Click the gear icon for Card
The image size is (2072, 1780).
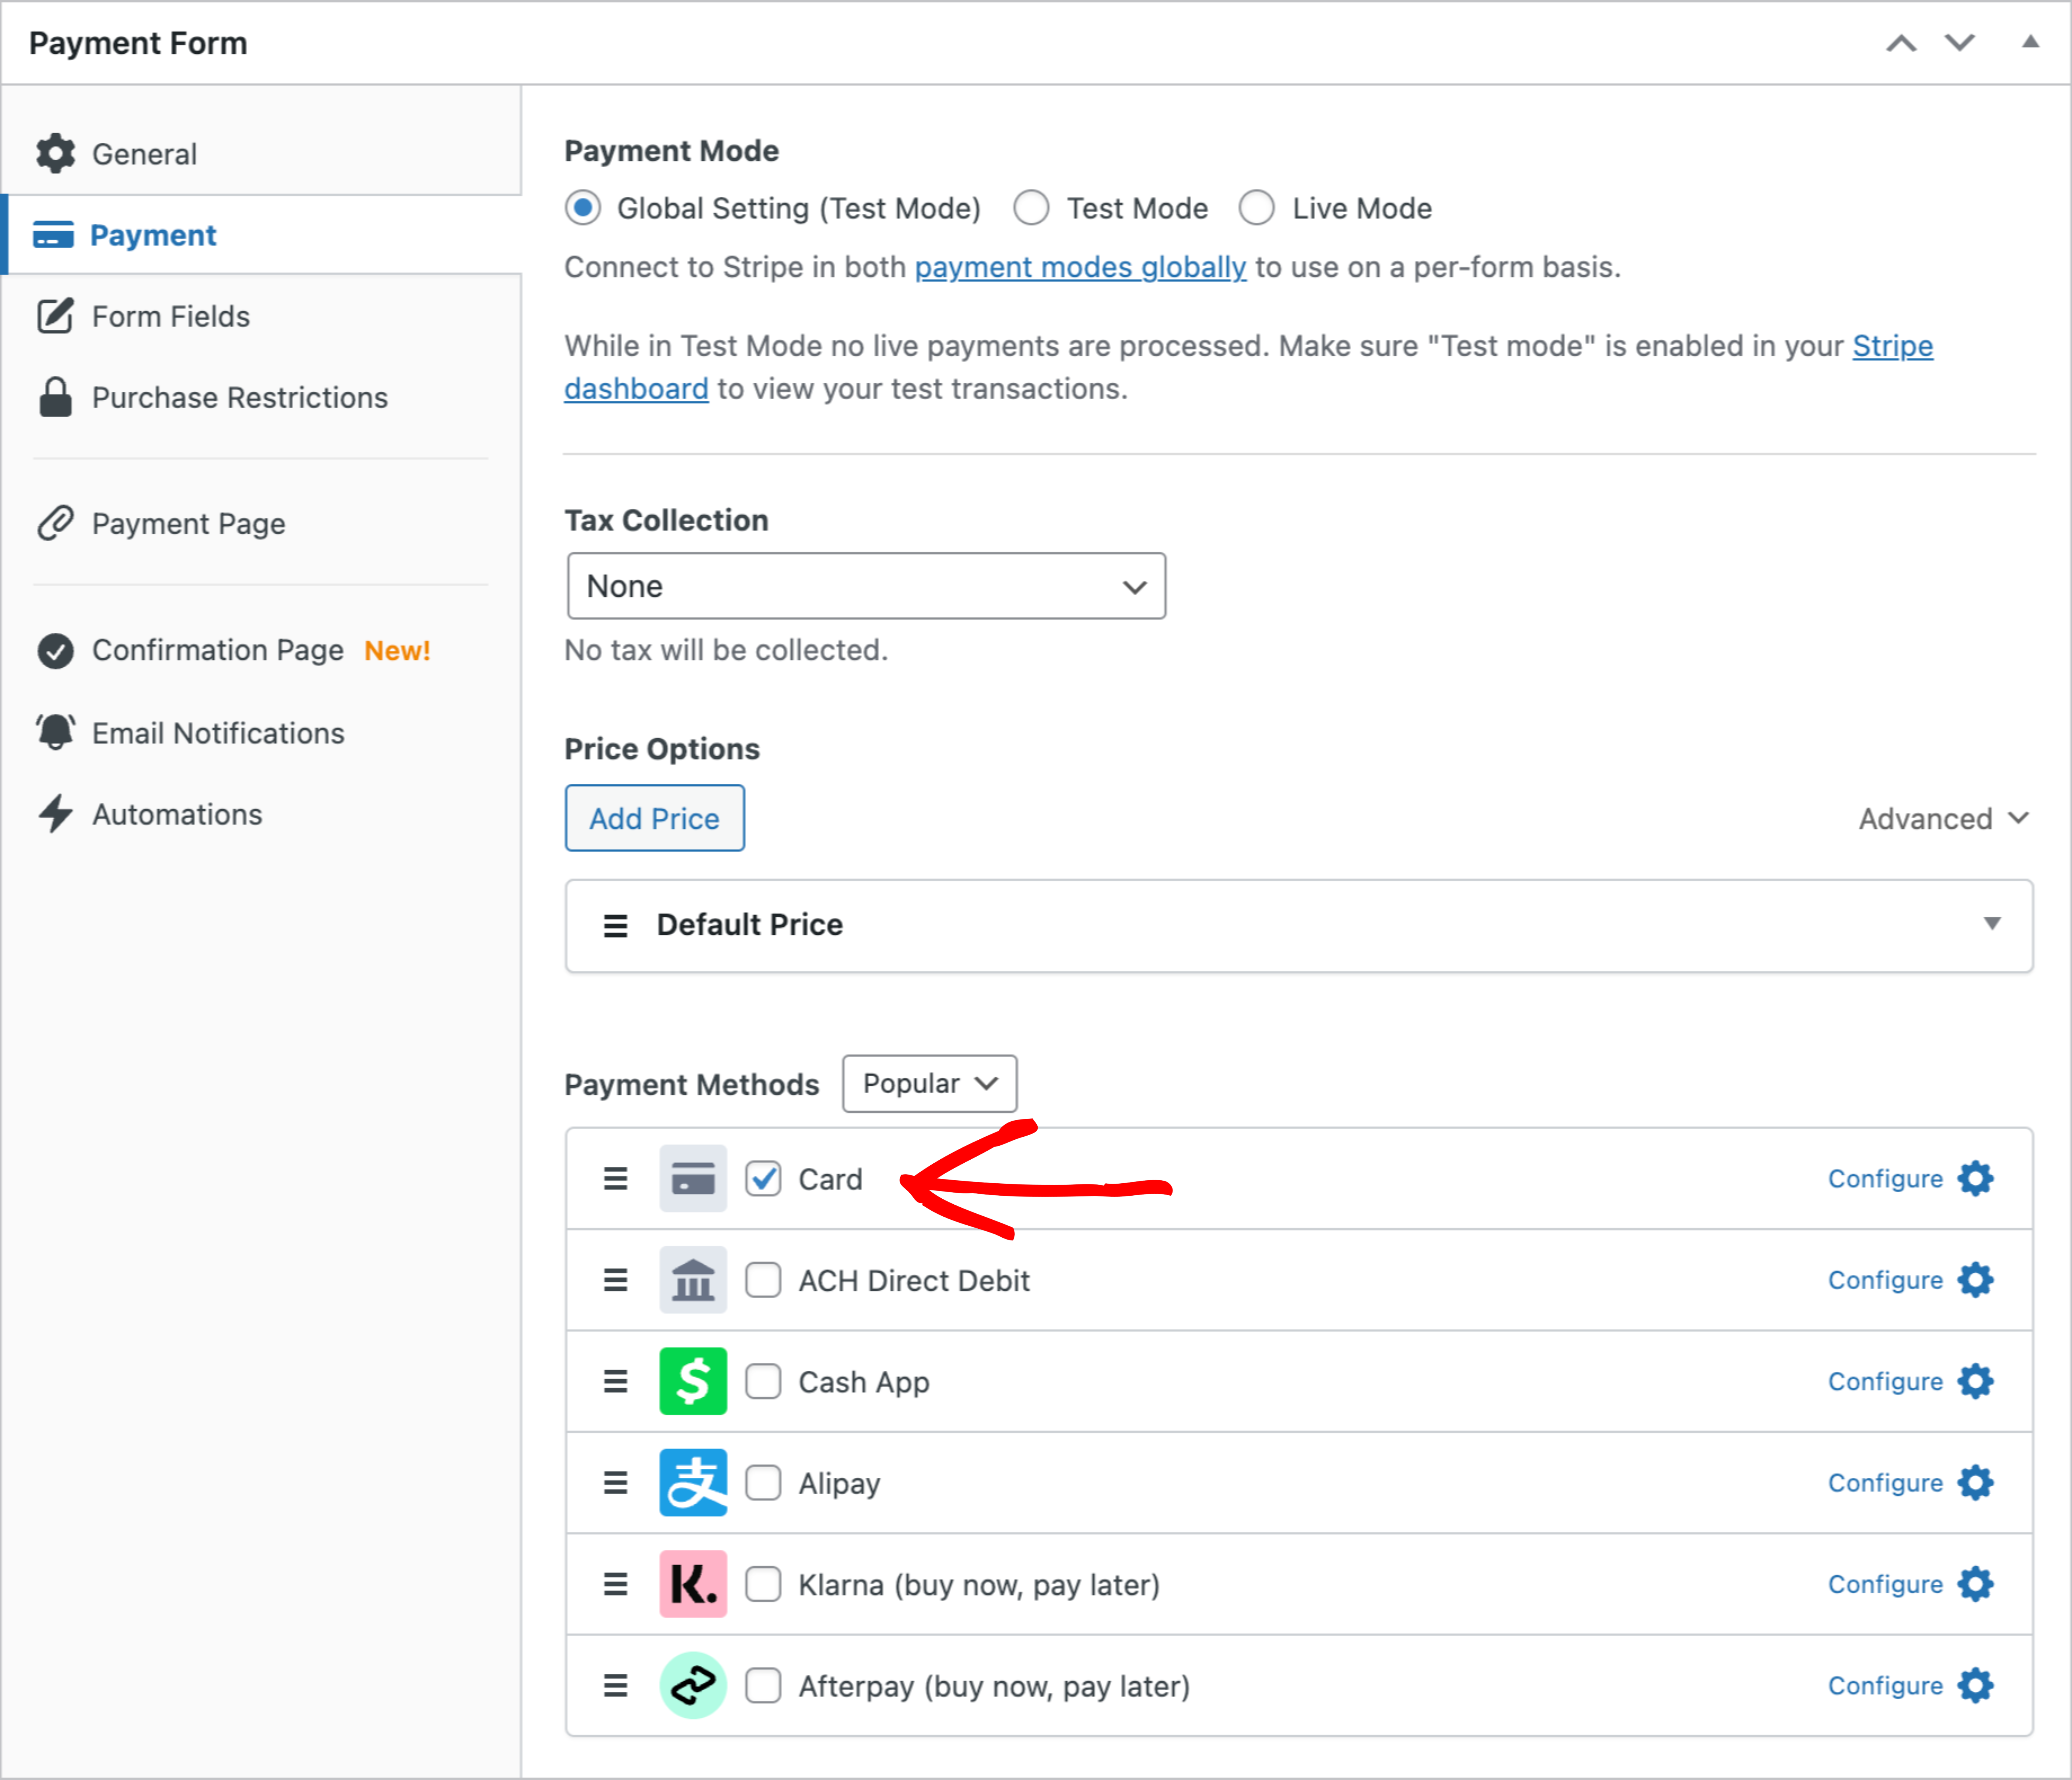[1976, 1179]
